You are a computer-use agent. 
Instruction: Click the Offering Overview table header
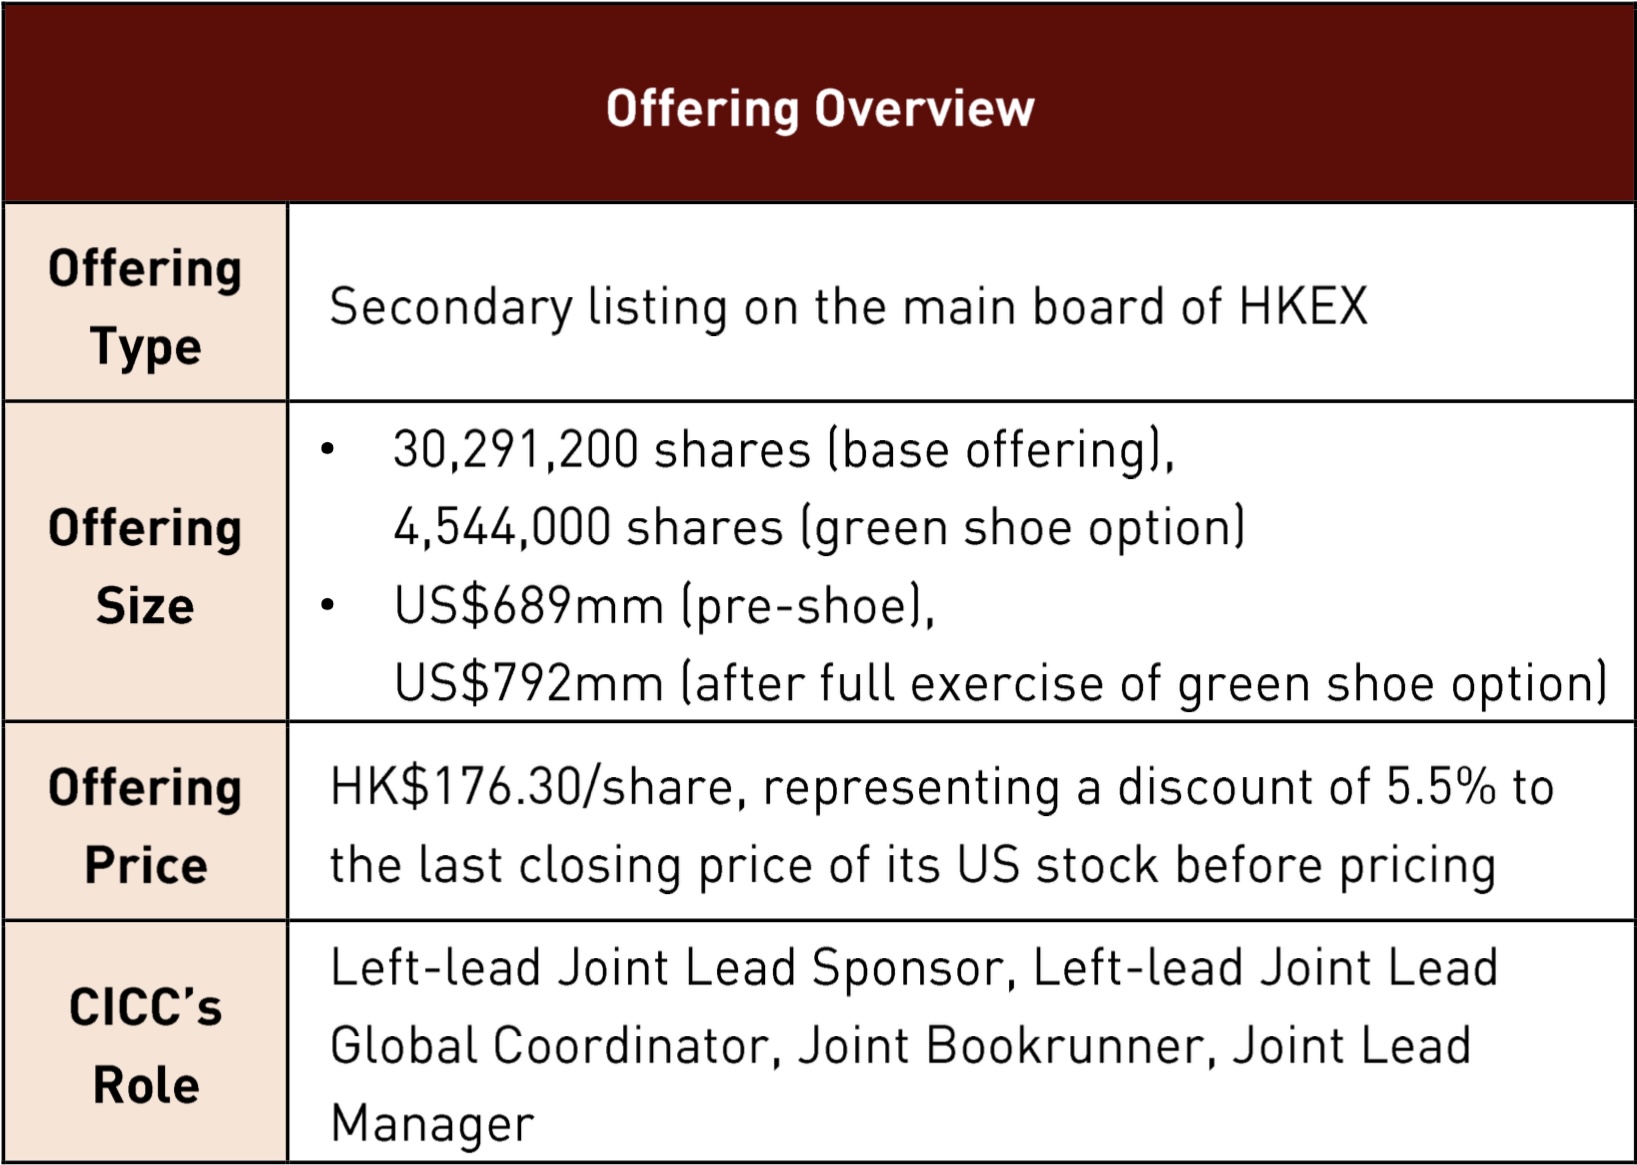[819, 108]
